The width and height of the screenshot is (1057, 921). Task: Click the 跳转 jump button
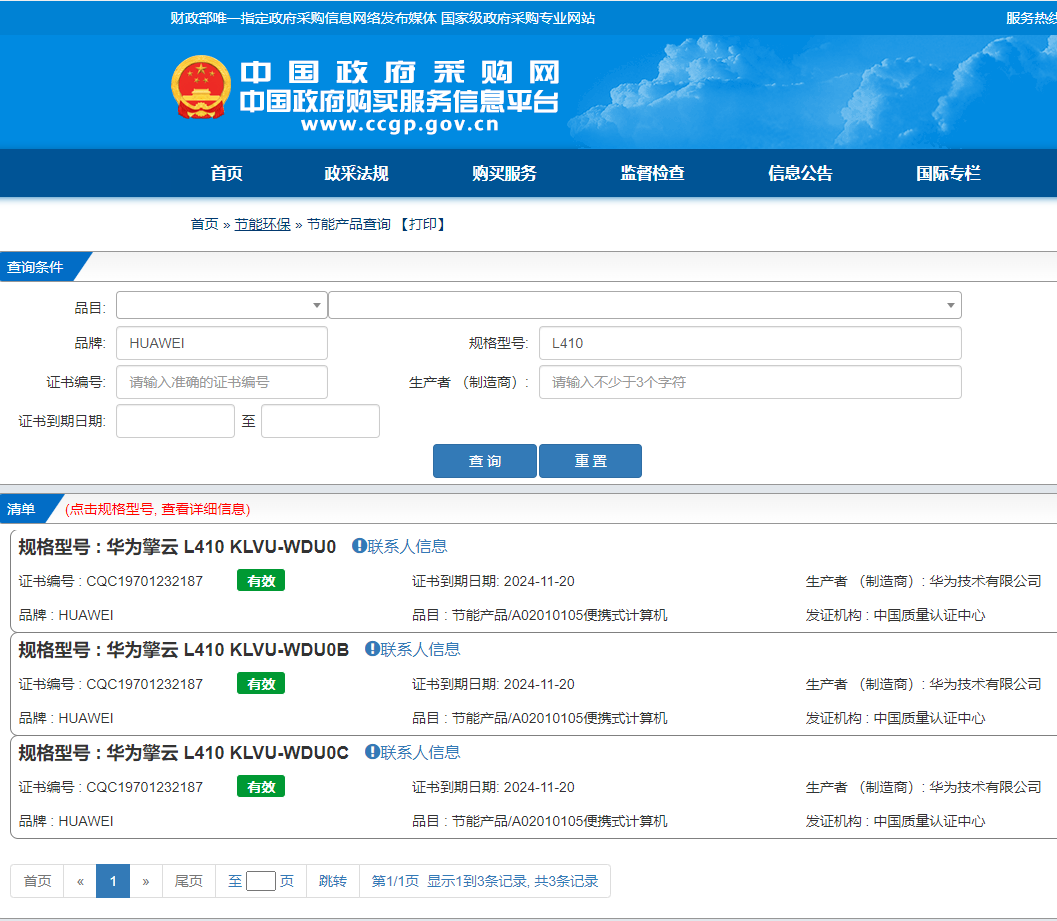333,881
